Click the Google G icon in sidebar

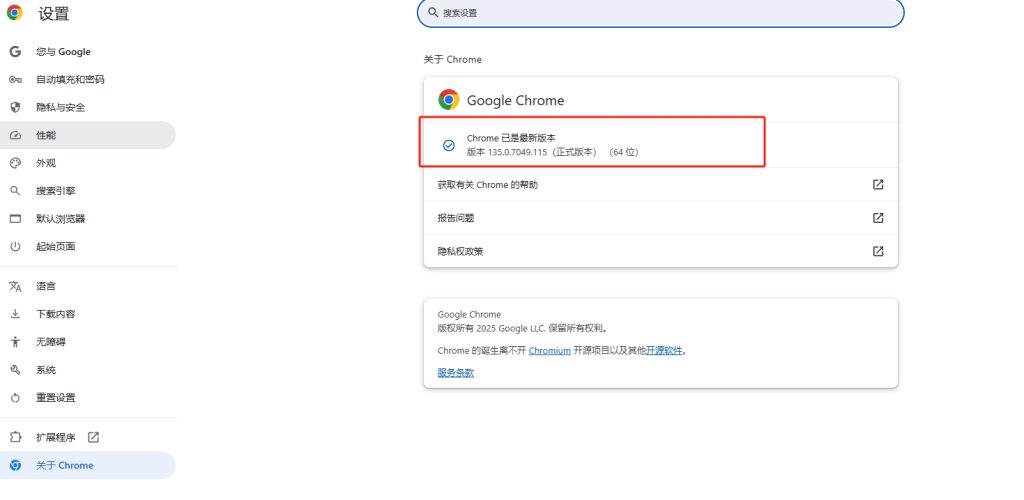click(15, 52)
